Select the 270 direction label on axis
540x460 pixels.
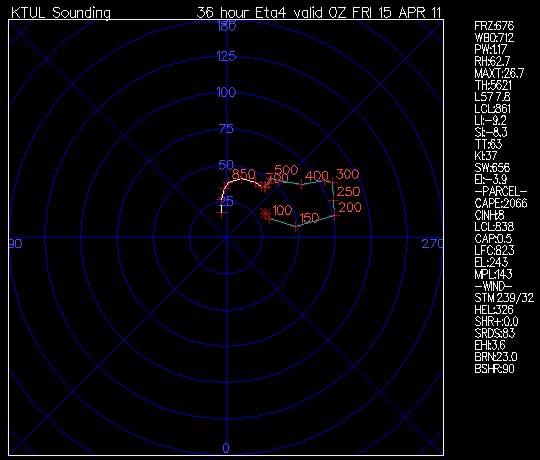(x=432, y=244)
